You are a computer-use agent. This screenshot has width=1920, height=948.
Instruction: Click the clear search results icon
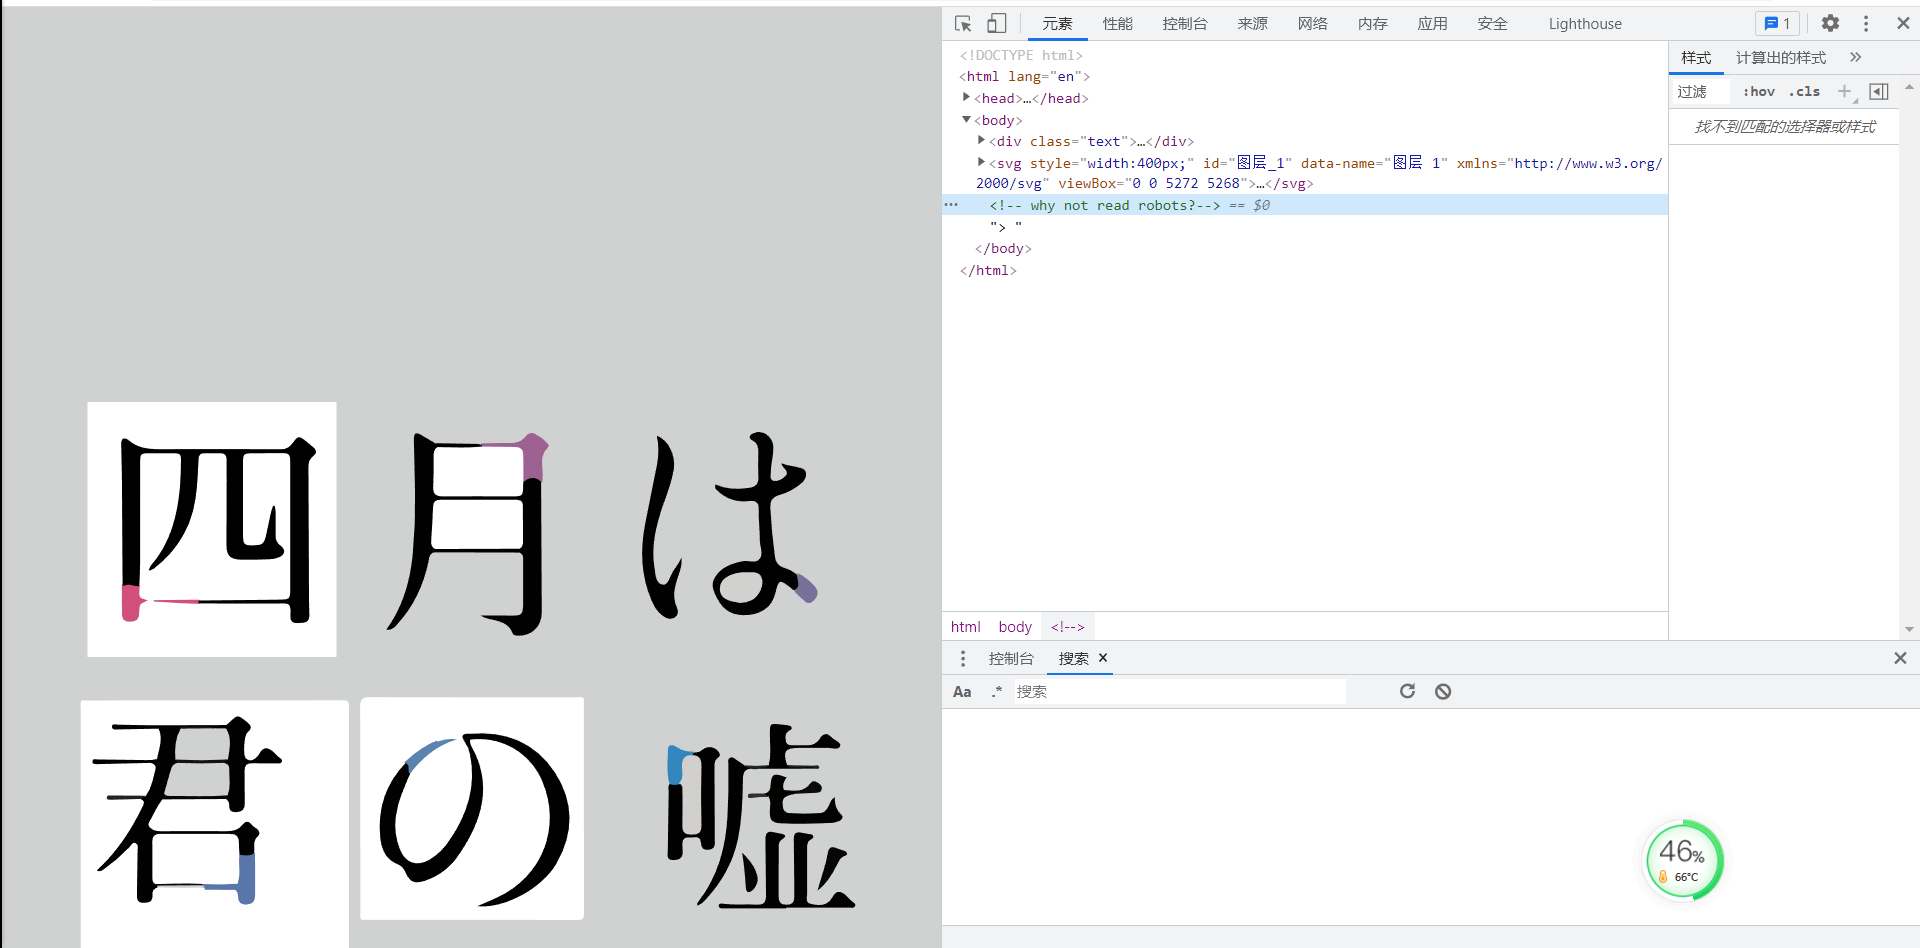(1443, 691)
